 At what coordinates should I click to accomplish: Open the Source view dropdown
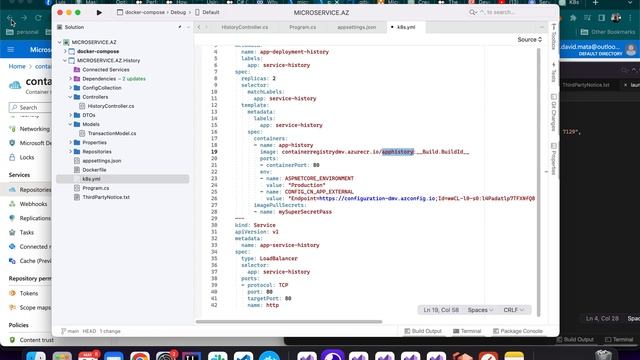tap(529, 40)
